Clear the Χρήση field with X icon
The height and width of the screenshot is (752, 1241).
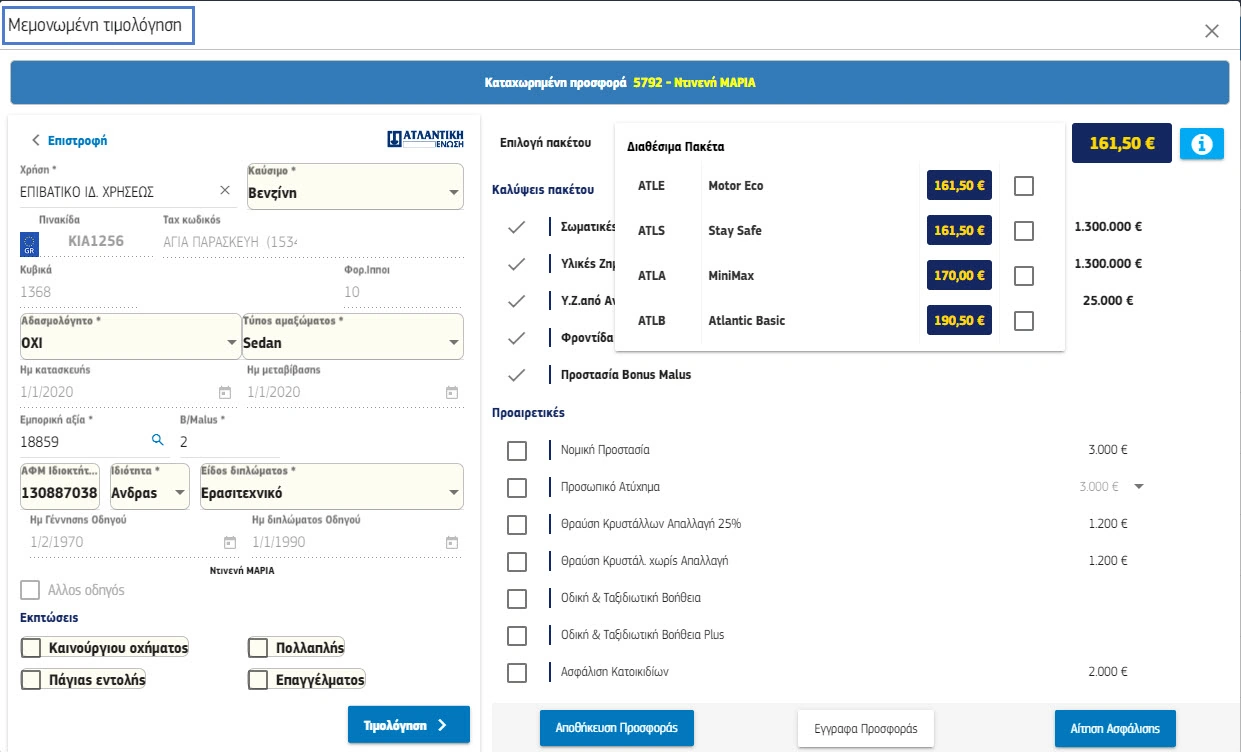pos(225,191)
